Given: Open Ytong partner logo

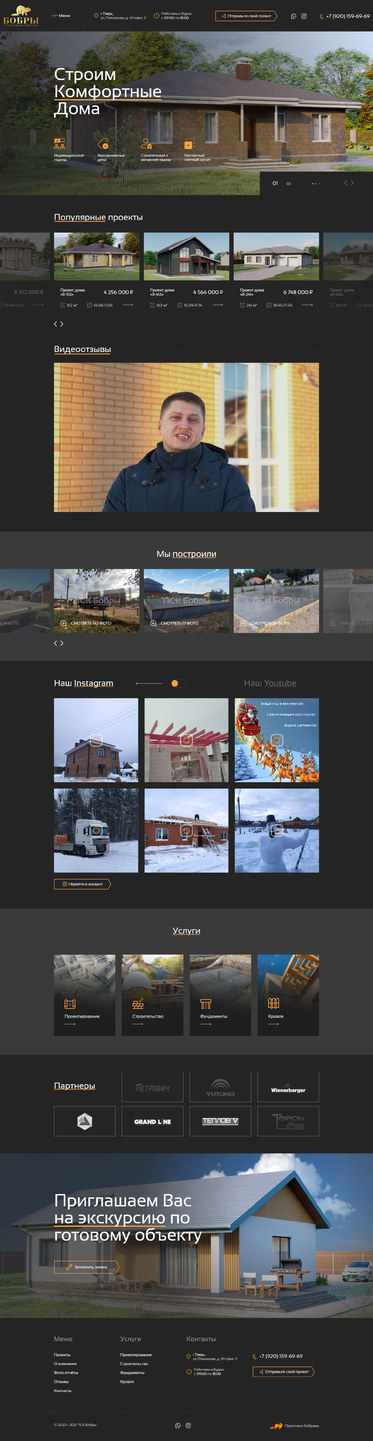Looking at the screenshot, I should click(x=220, y=1087).
